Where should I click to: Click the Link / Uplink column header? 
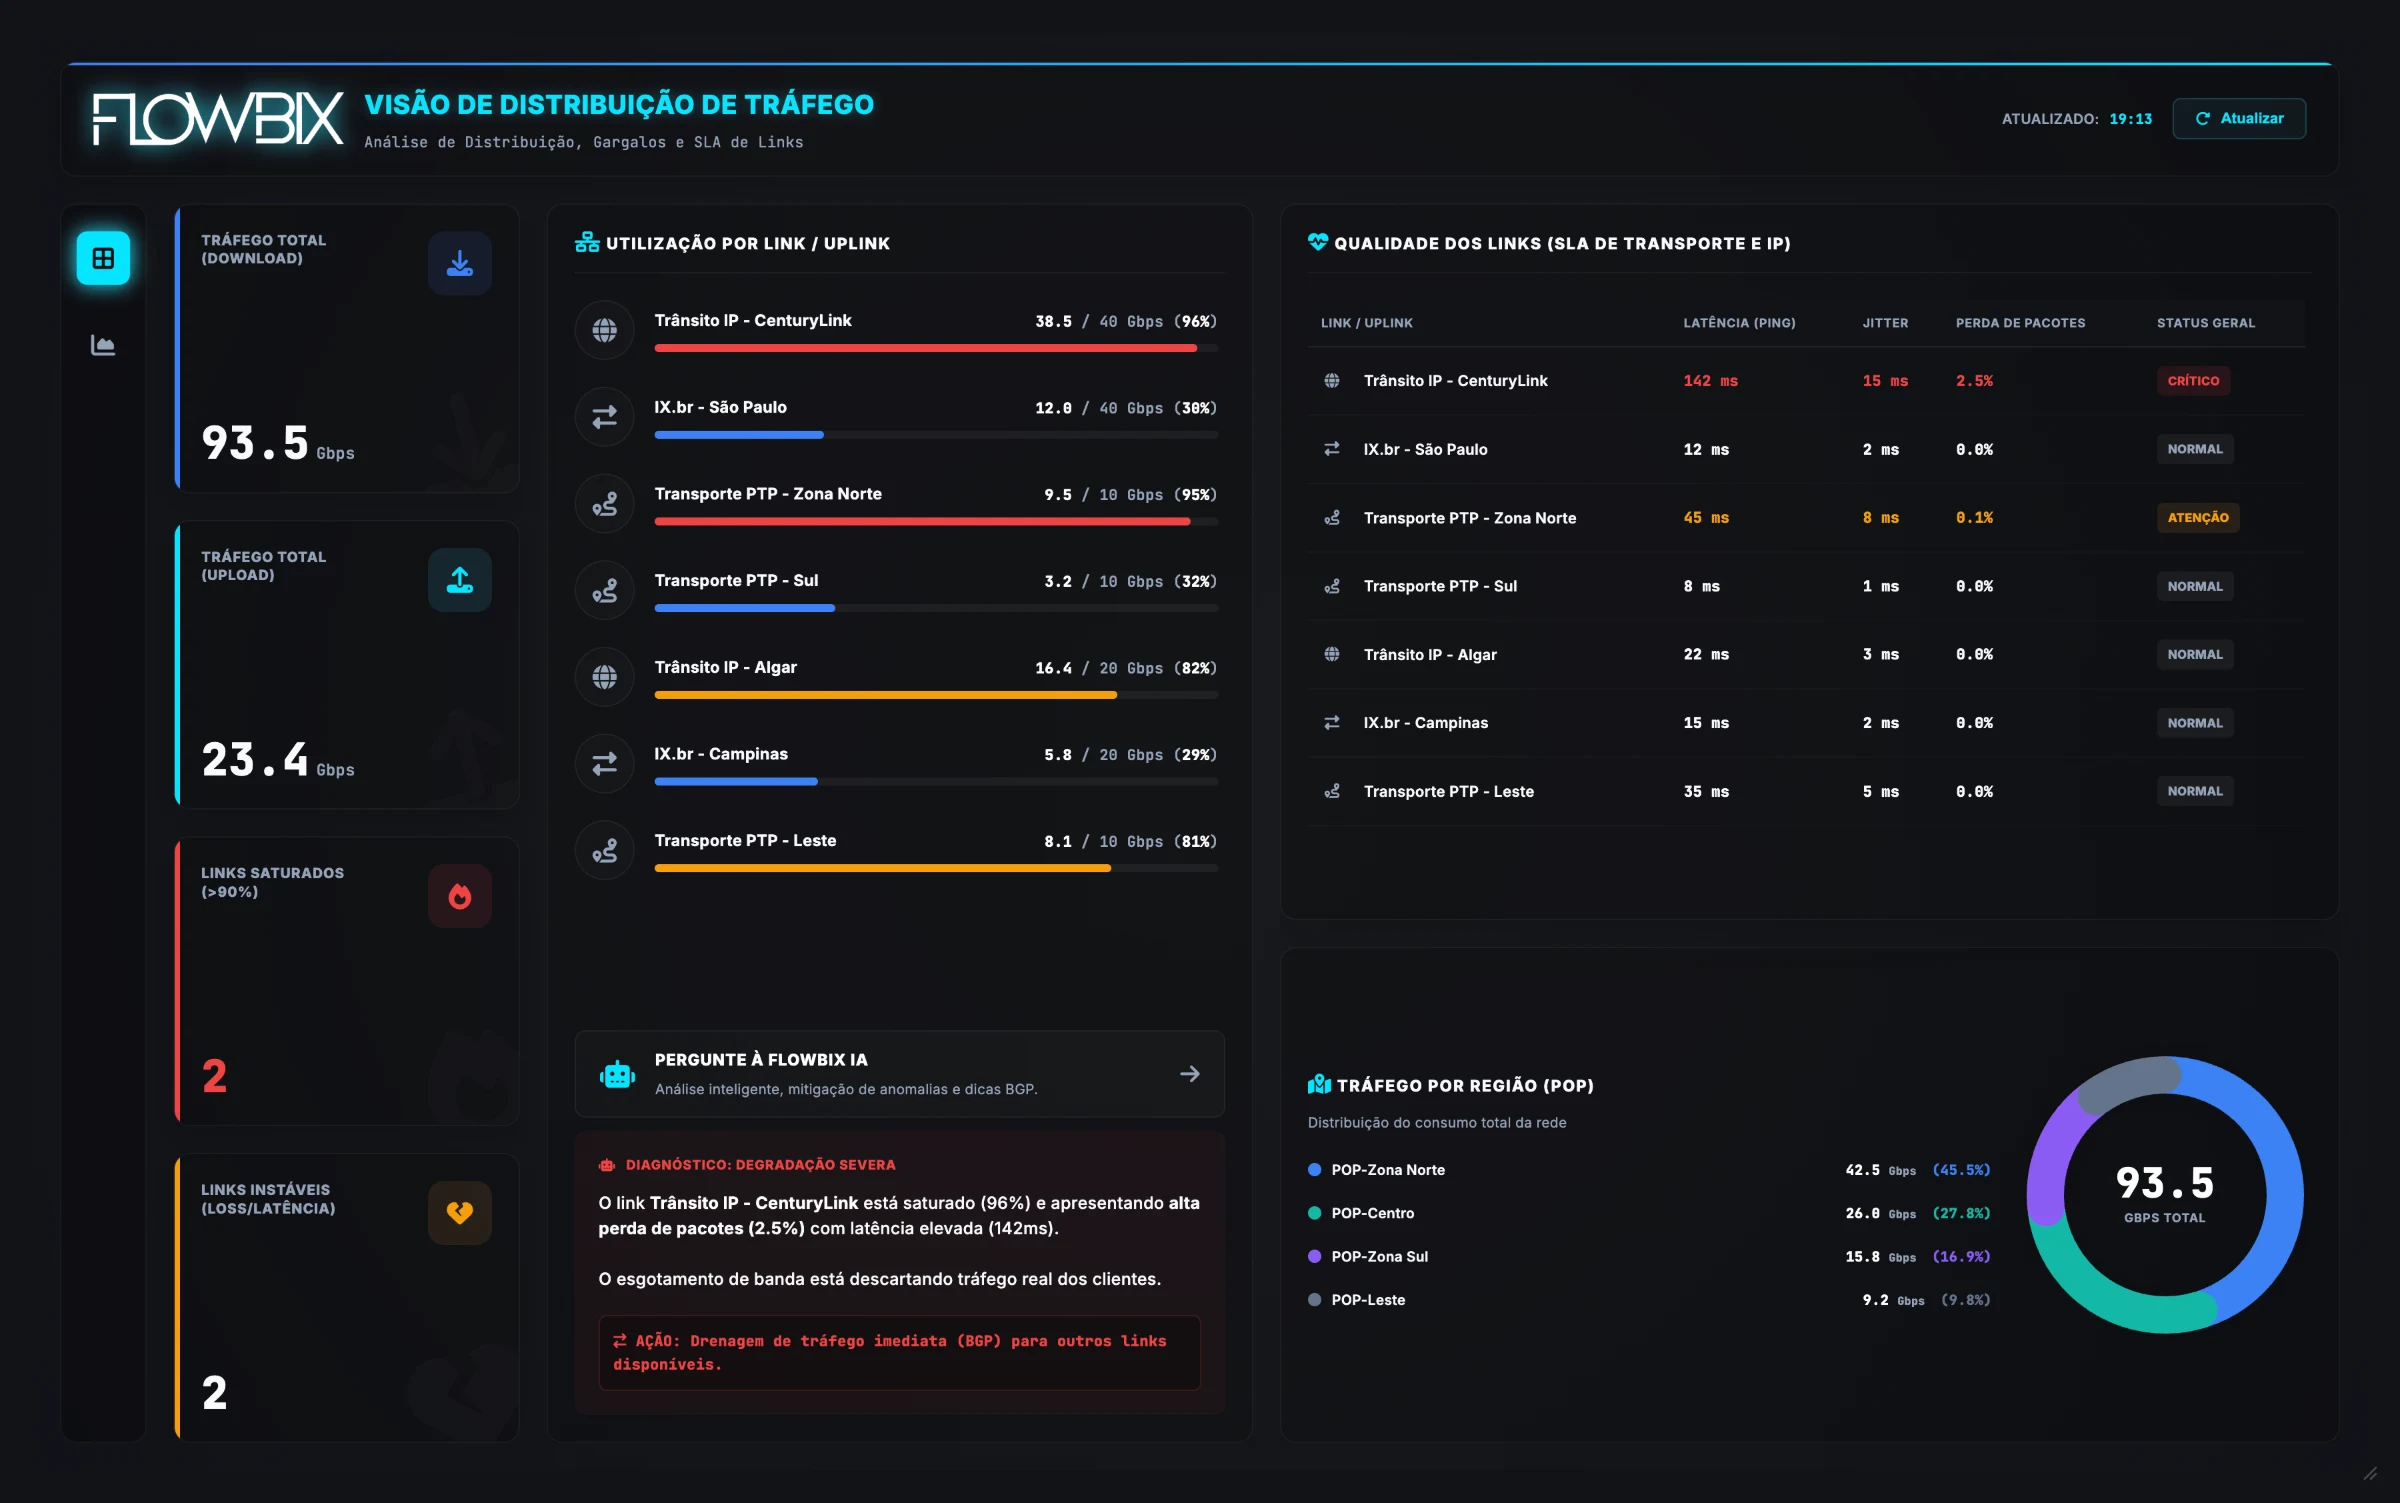[x=1366, y=323]
